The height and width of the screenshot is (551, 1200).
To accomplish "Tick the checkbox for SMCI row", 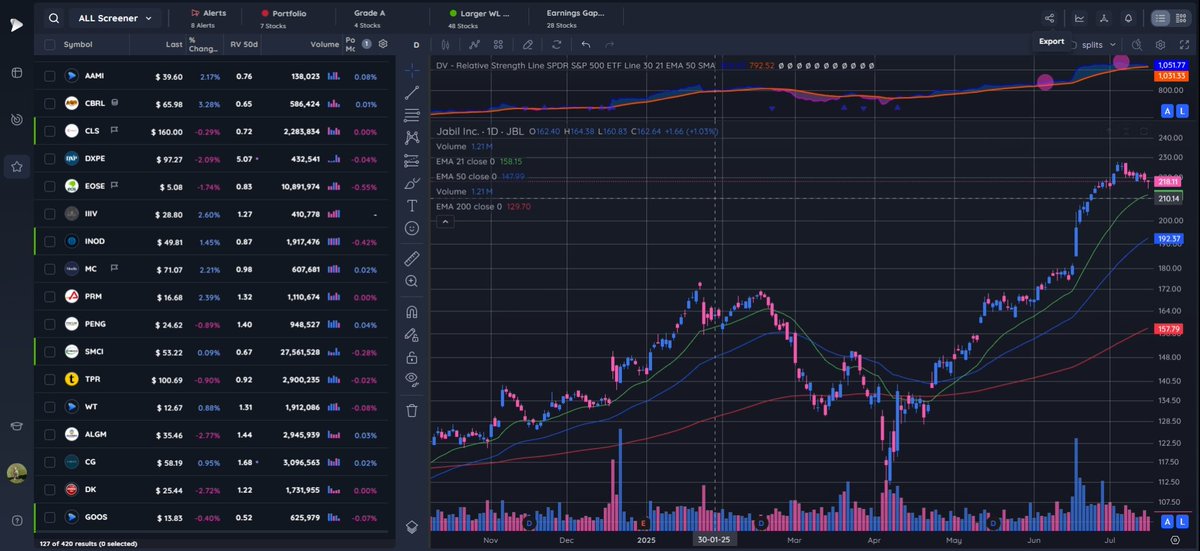I will click(49, 352).
